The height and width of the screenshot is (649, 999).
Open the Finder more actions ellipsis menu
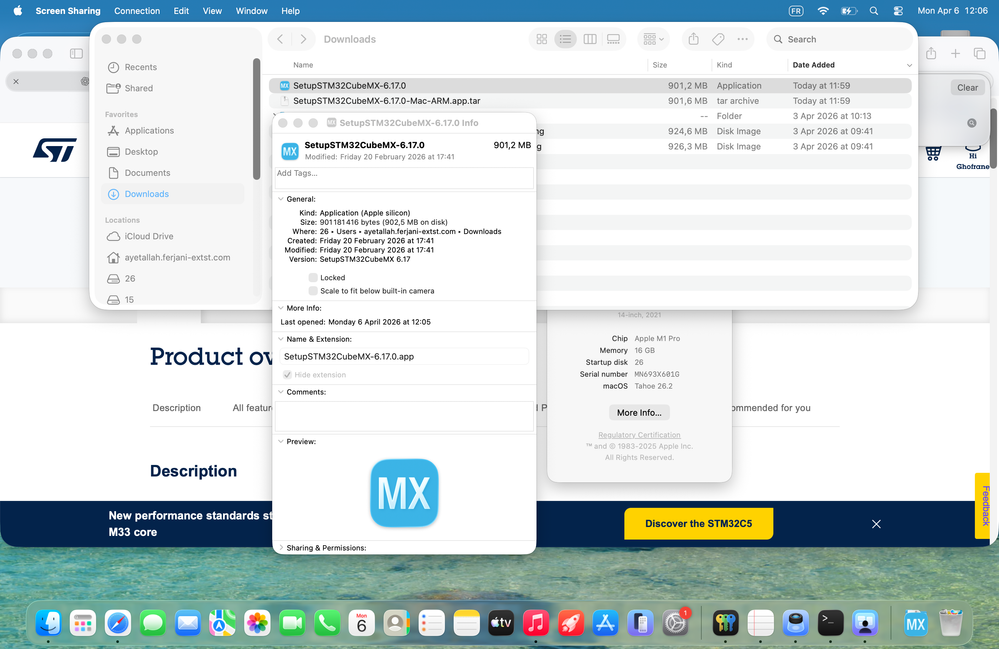pyautogui.click(x=742, y=39)
